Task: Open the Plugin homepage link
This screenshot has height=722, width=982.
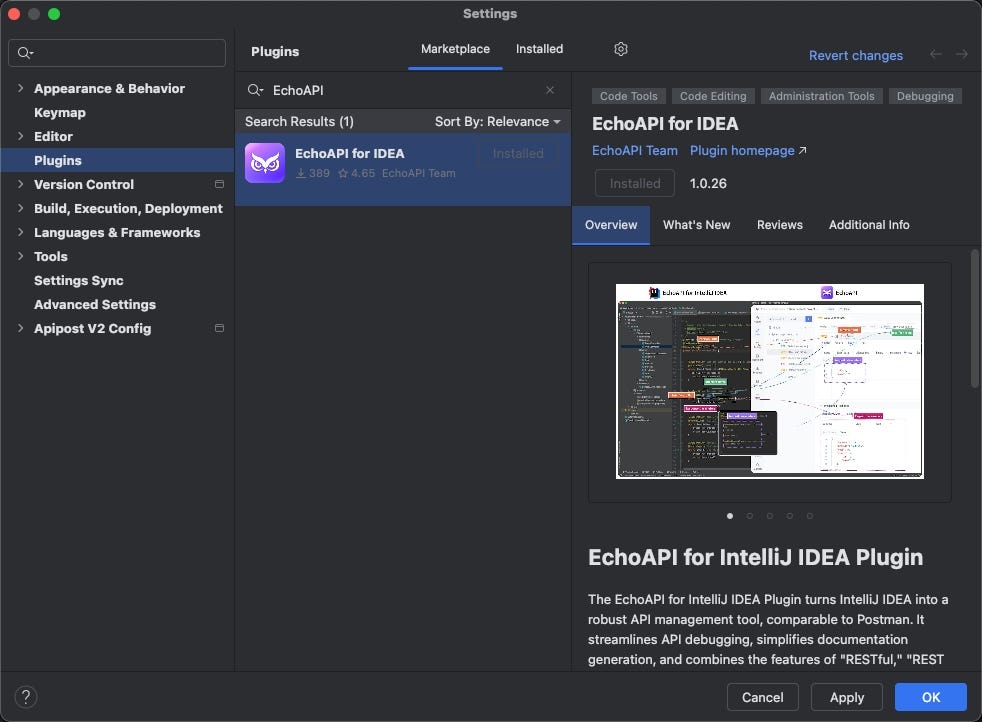Action: [741, 150]
